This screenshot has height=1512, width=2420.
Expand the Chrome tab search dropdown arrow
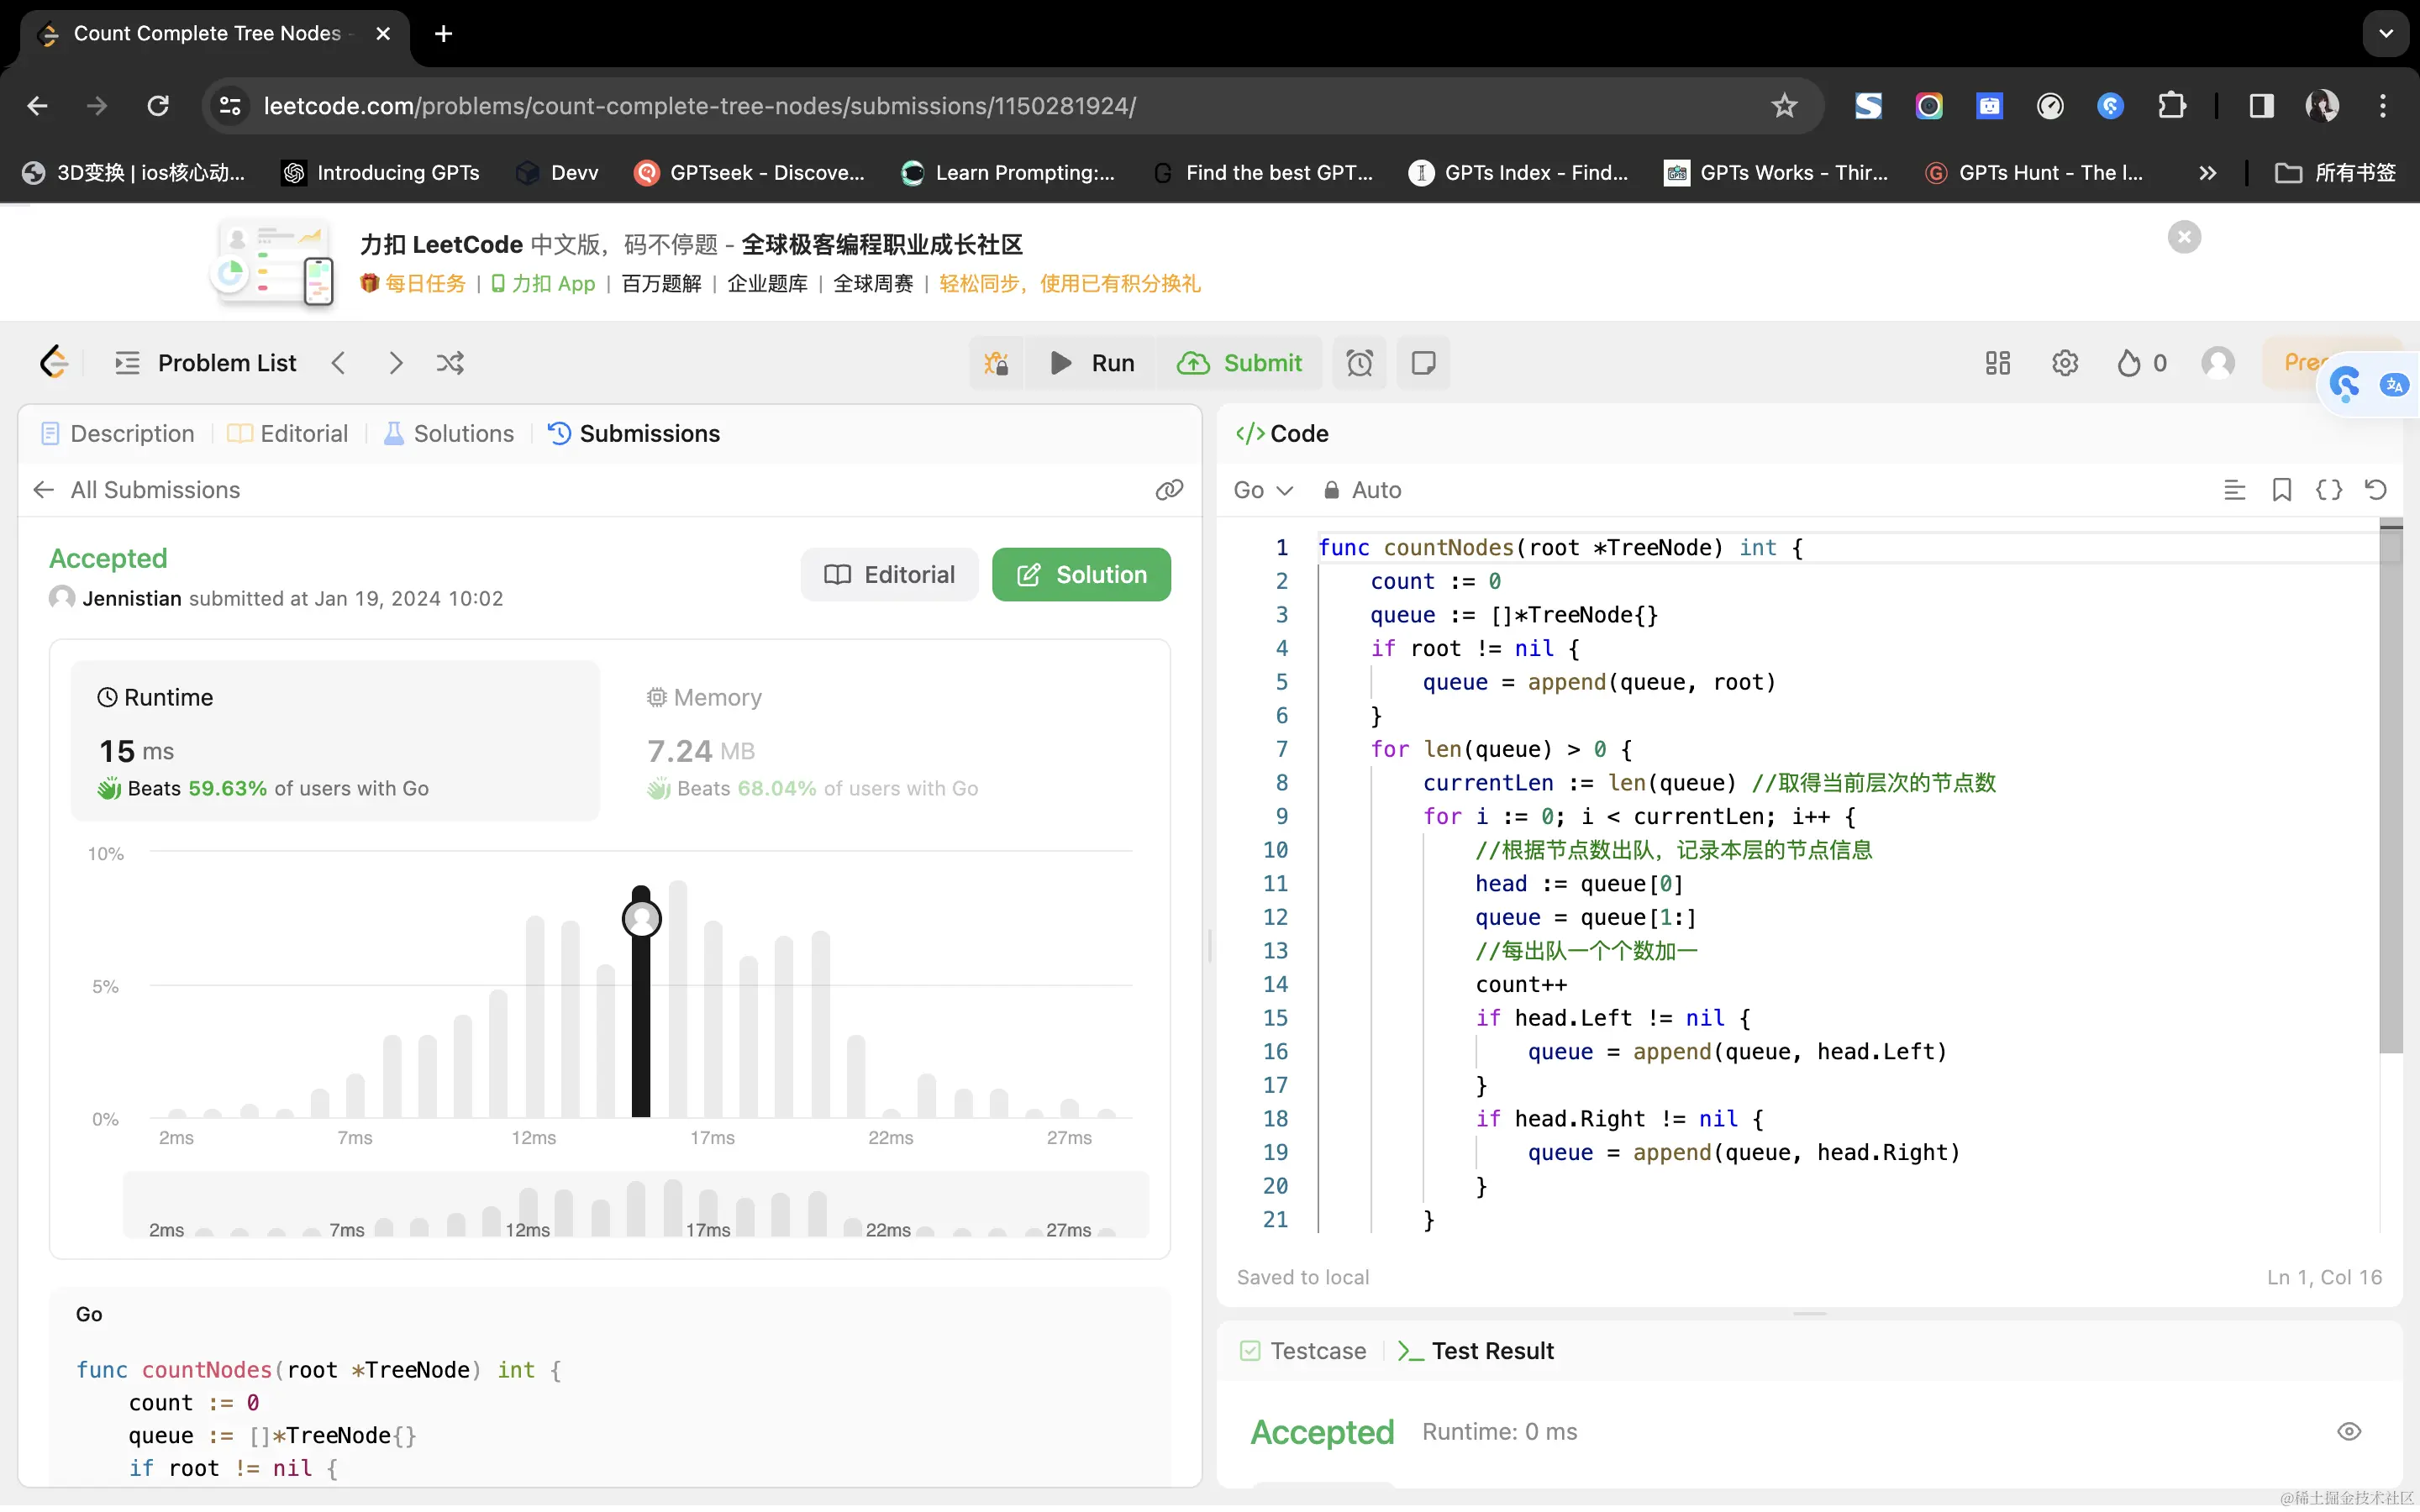coord(2386,34)
